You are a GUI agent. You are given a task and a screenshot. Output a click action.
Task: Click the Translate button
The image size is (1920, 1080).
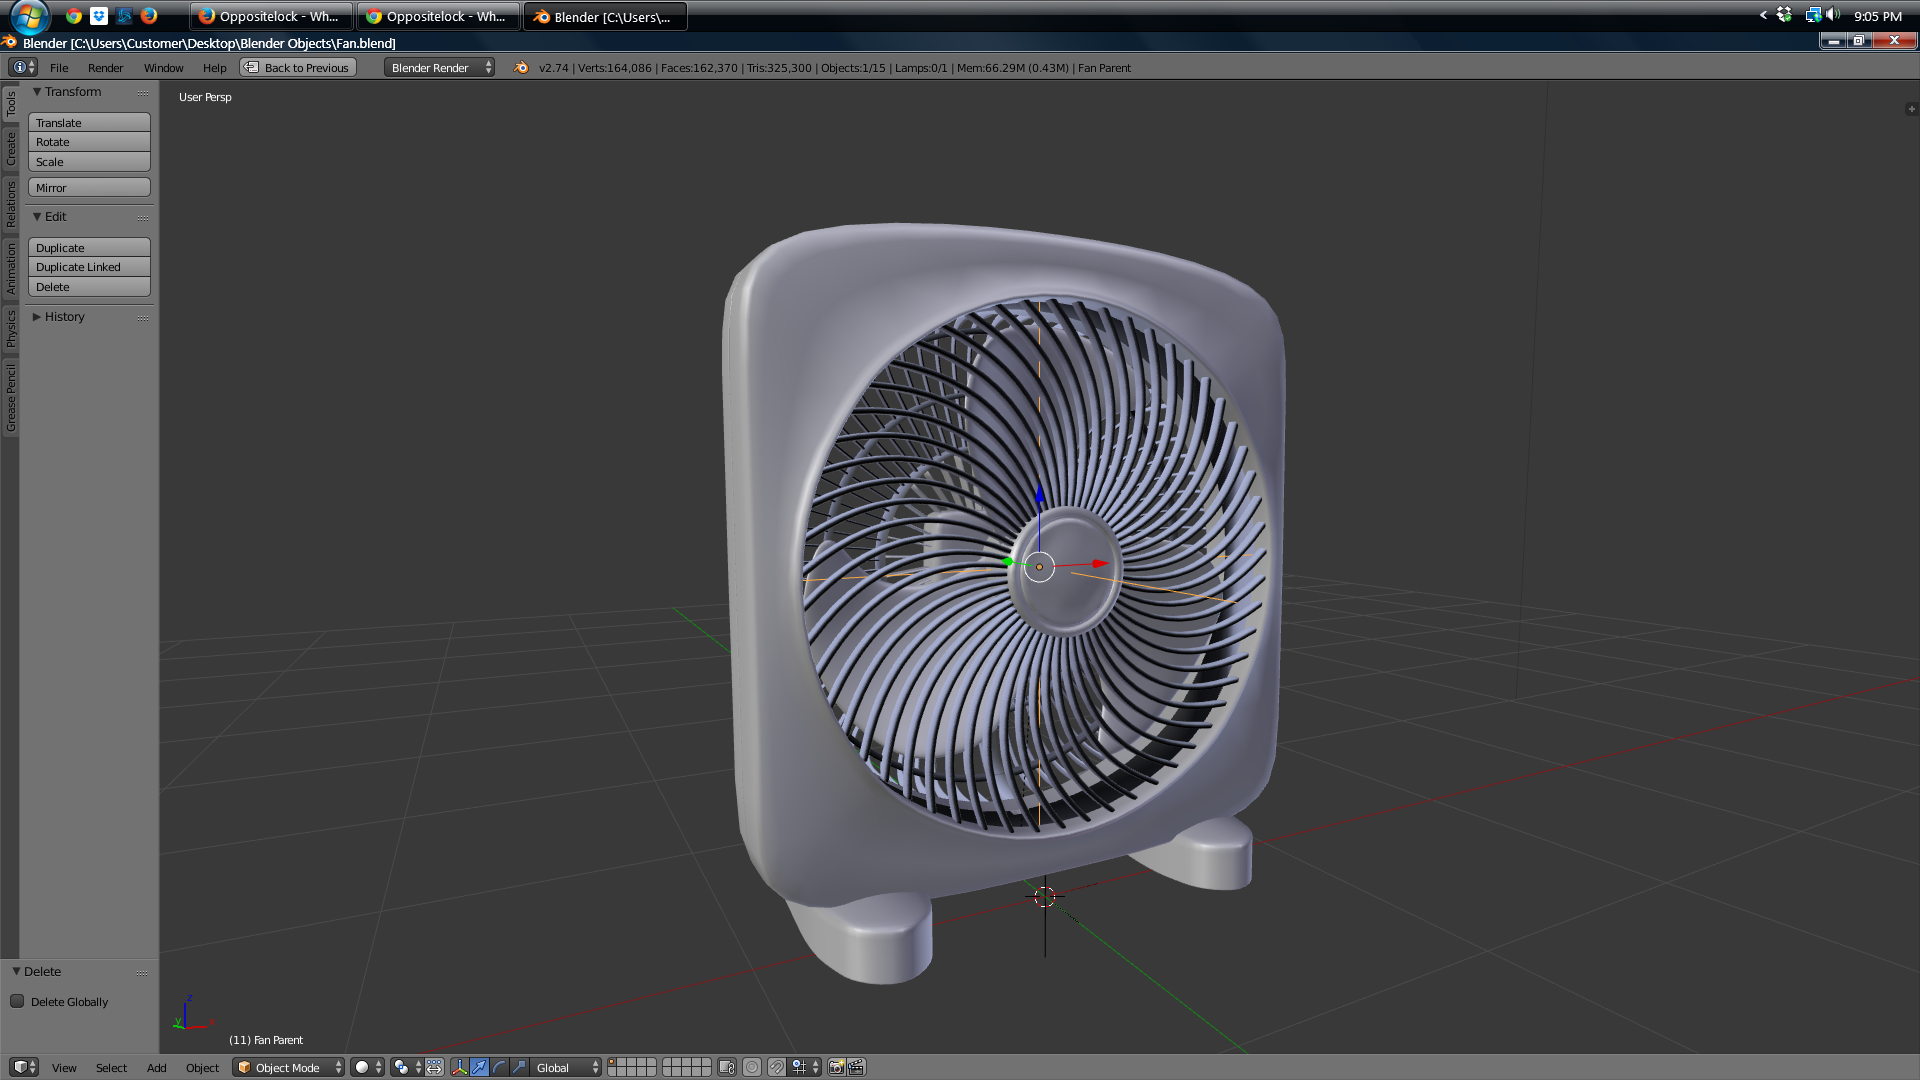tap(89, 122)
